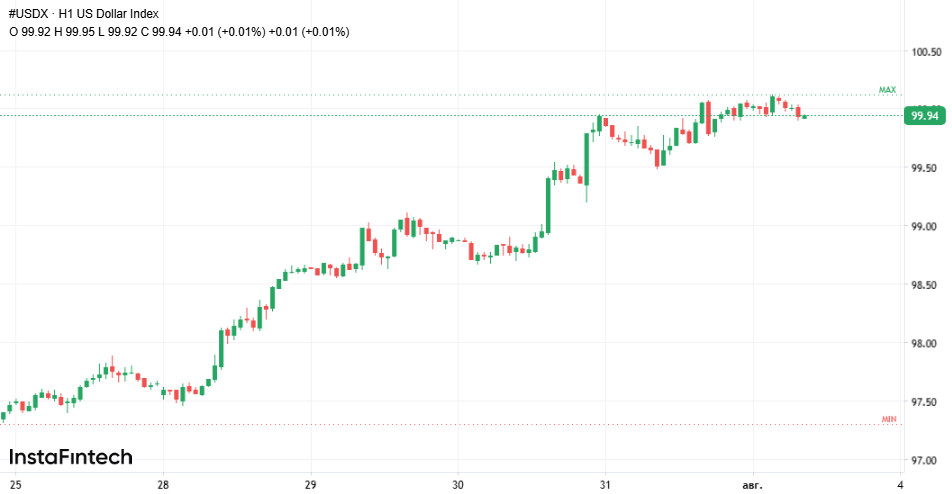Click the авг. month label on time axis

coord(752,486)
